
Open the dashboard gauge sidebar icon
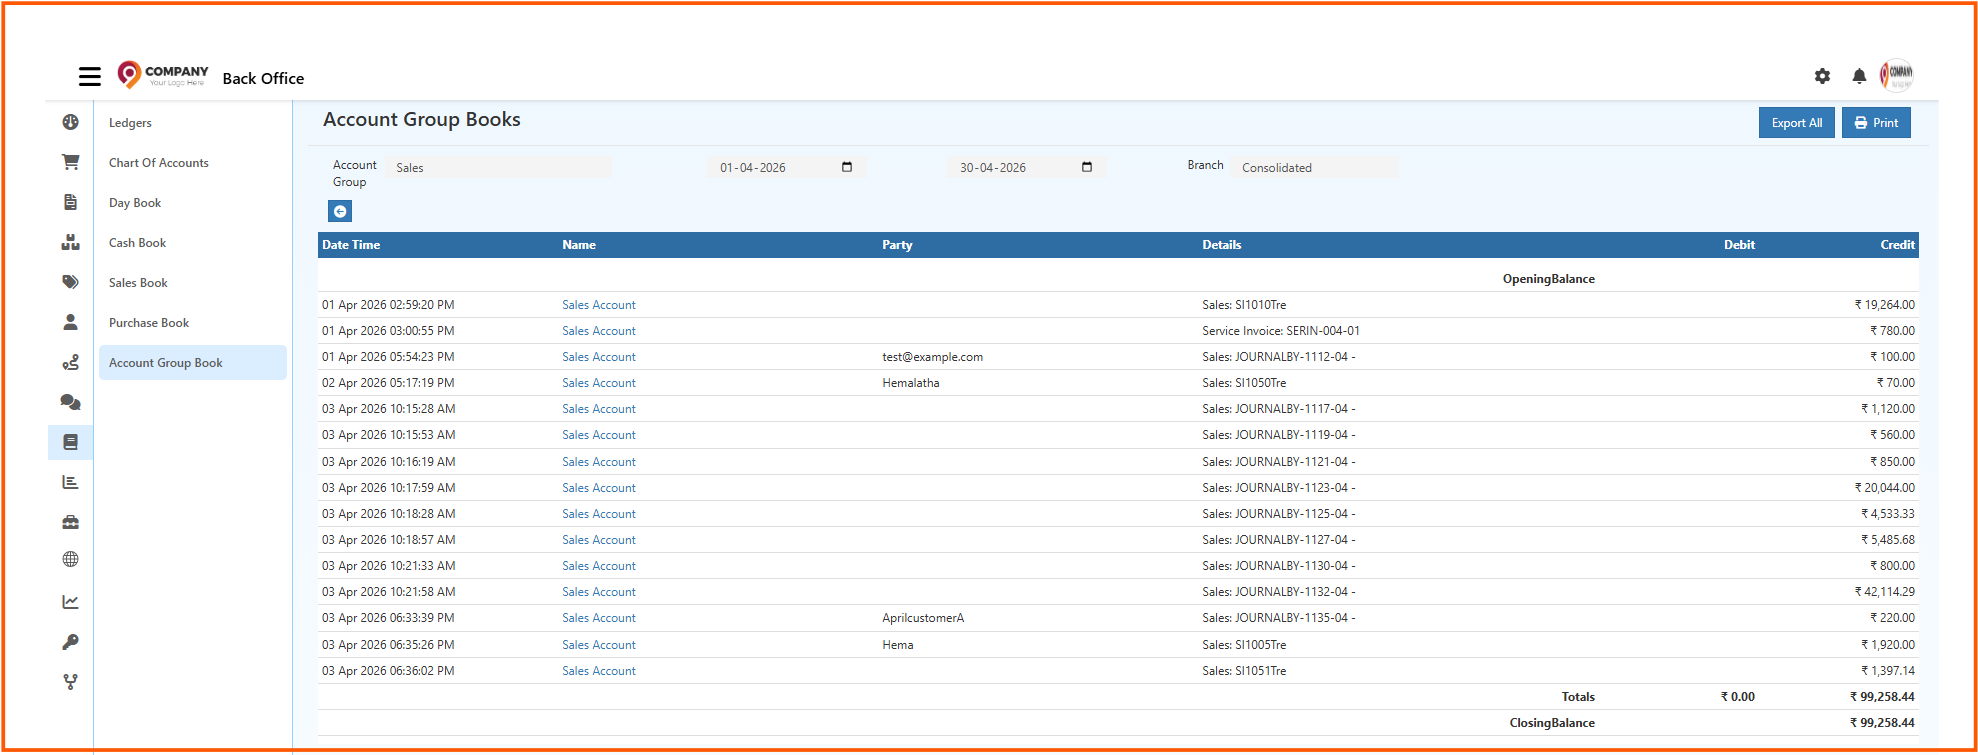pos(70,122)
